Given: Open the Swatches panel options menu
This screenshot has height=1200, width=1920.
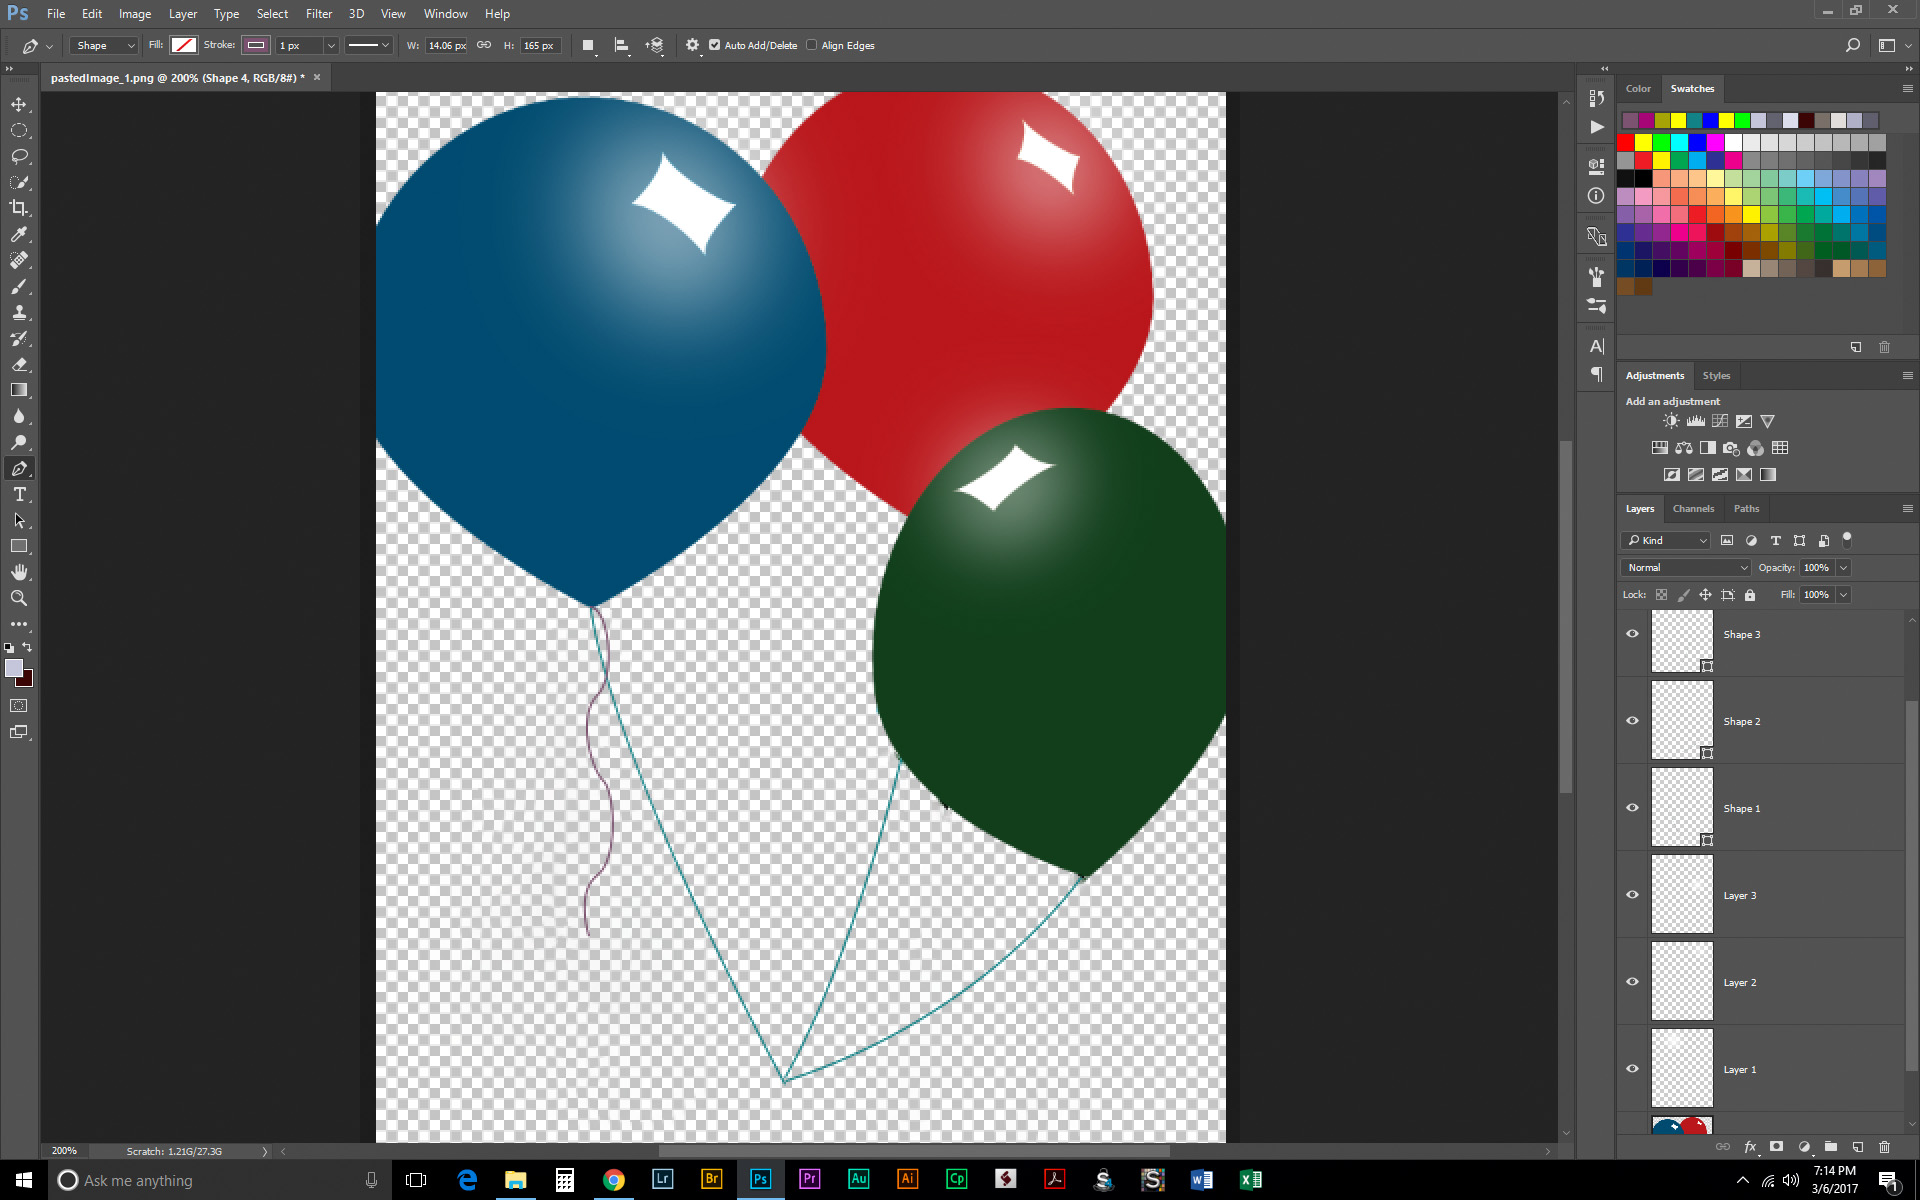Looking at the screenshot, I should pos(1907,88).
